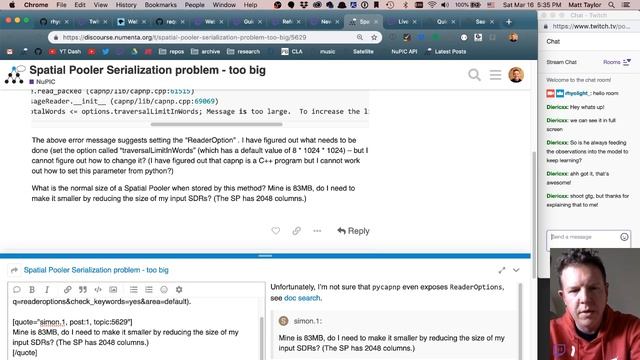This screenshot has width=640, height=360.
Task: Click the volume icon in menu bar
Action: 445,5
